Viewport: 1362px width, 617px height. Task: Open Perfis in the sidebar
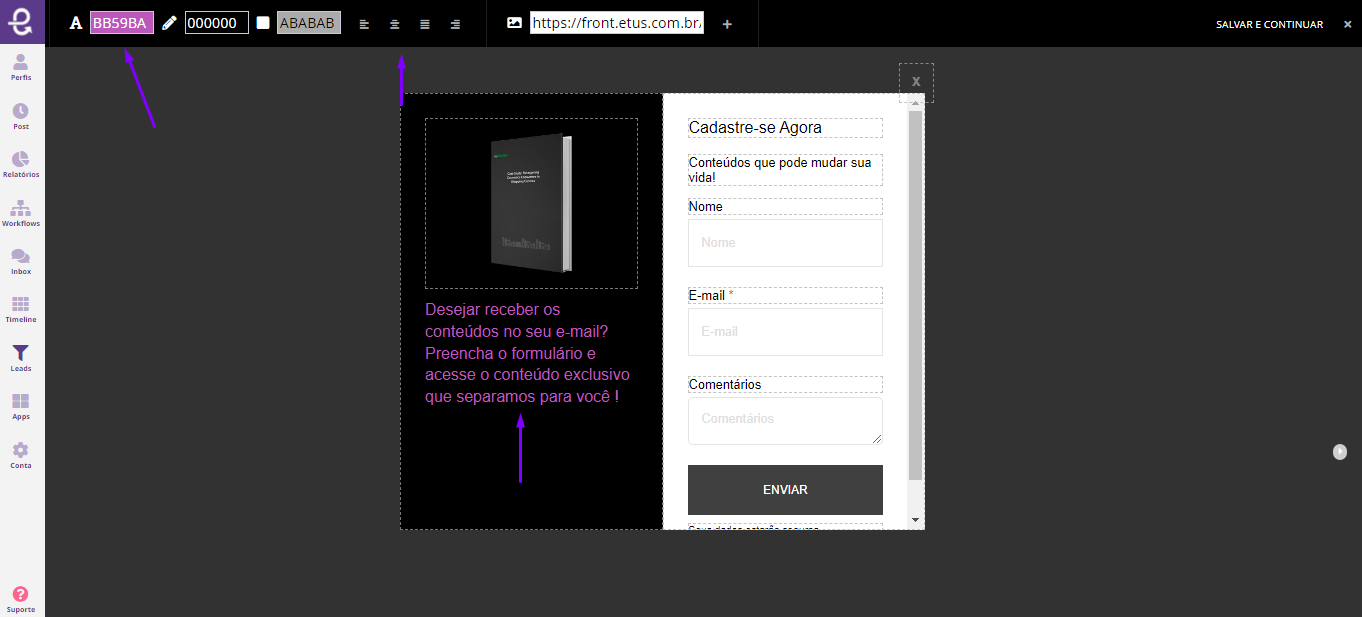click(x=21, y=67)
